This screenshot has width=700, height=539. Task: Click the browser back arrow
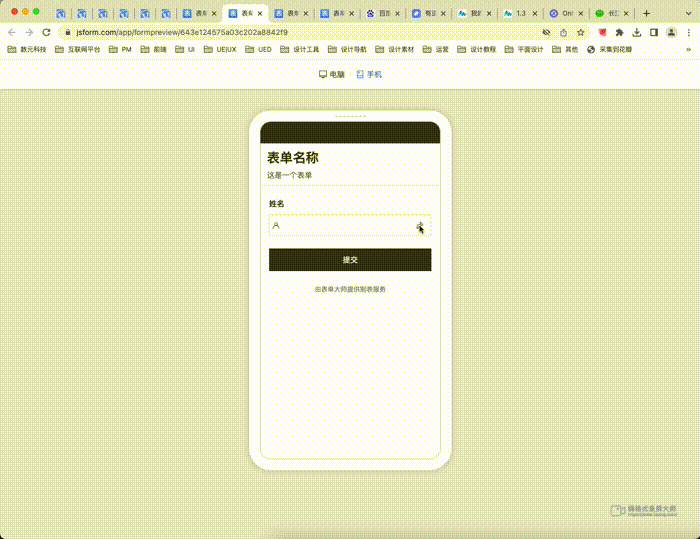pos(12,32)
